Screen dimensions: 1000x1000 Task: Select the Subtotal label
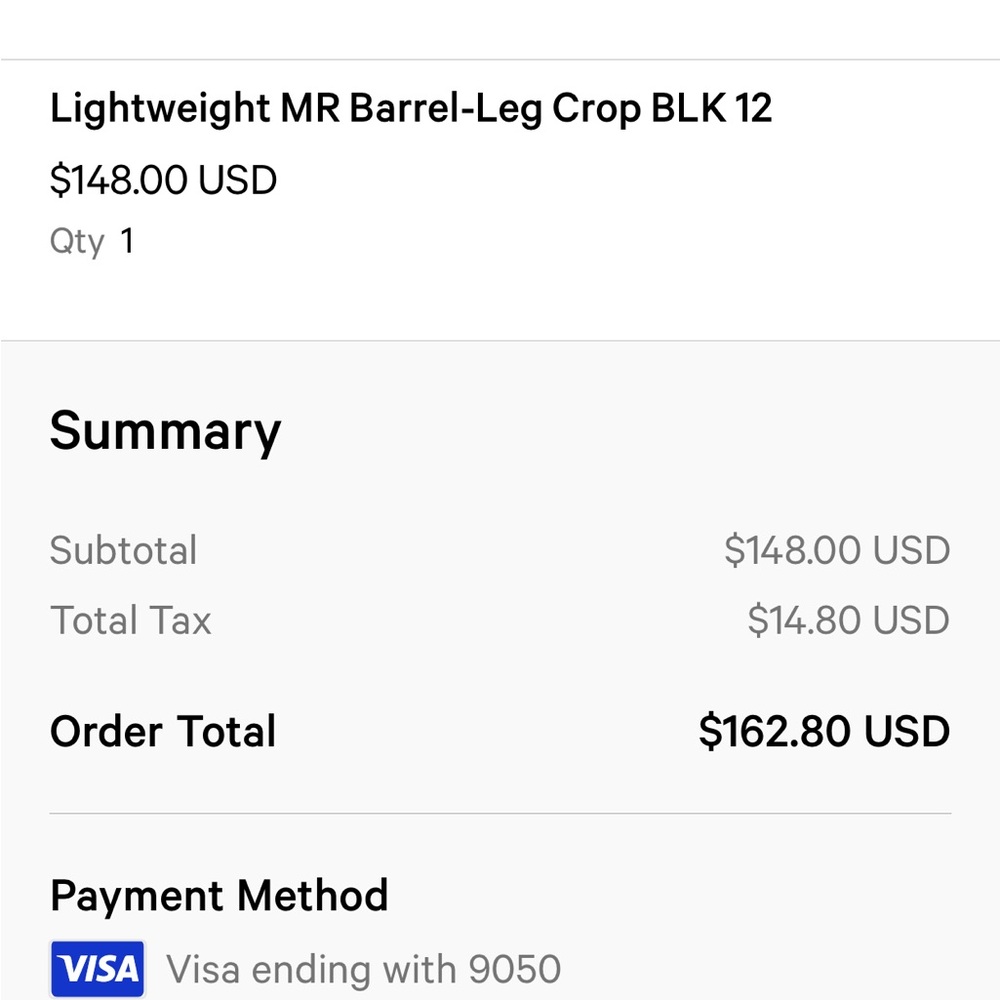pyautogui.click(x=124, y=550)
